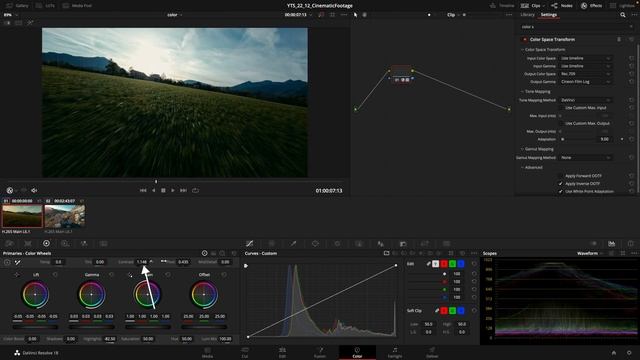
Task: Stop playback
Action: (x=163, y=191)
